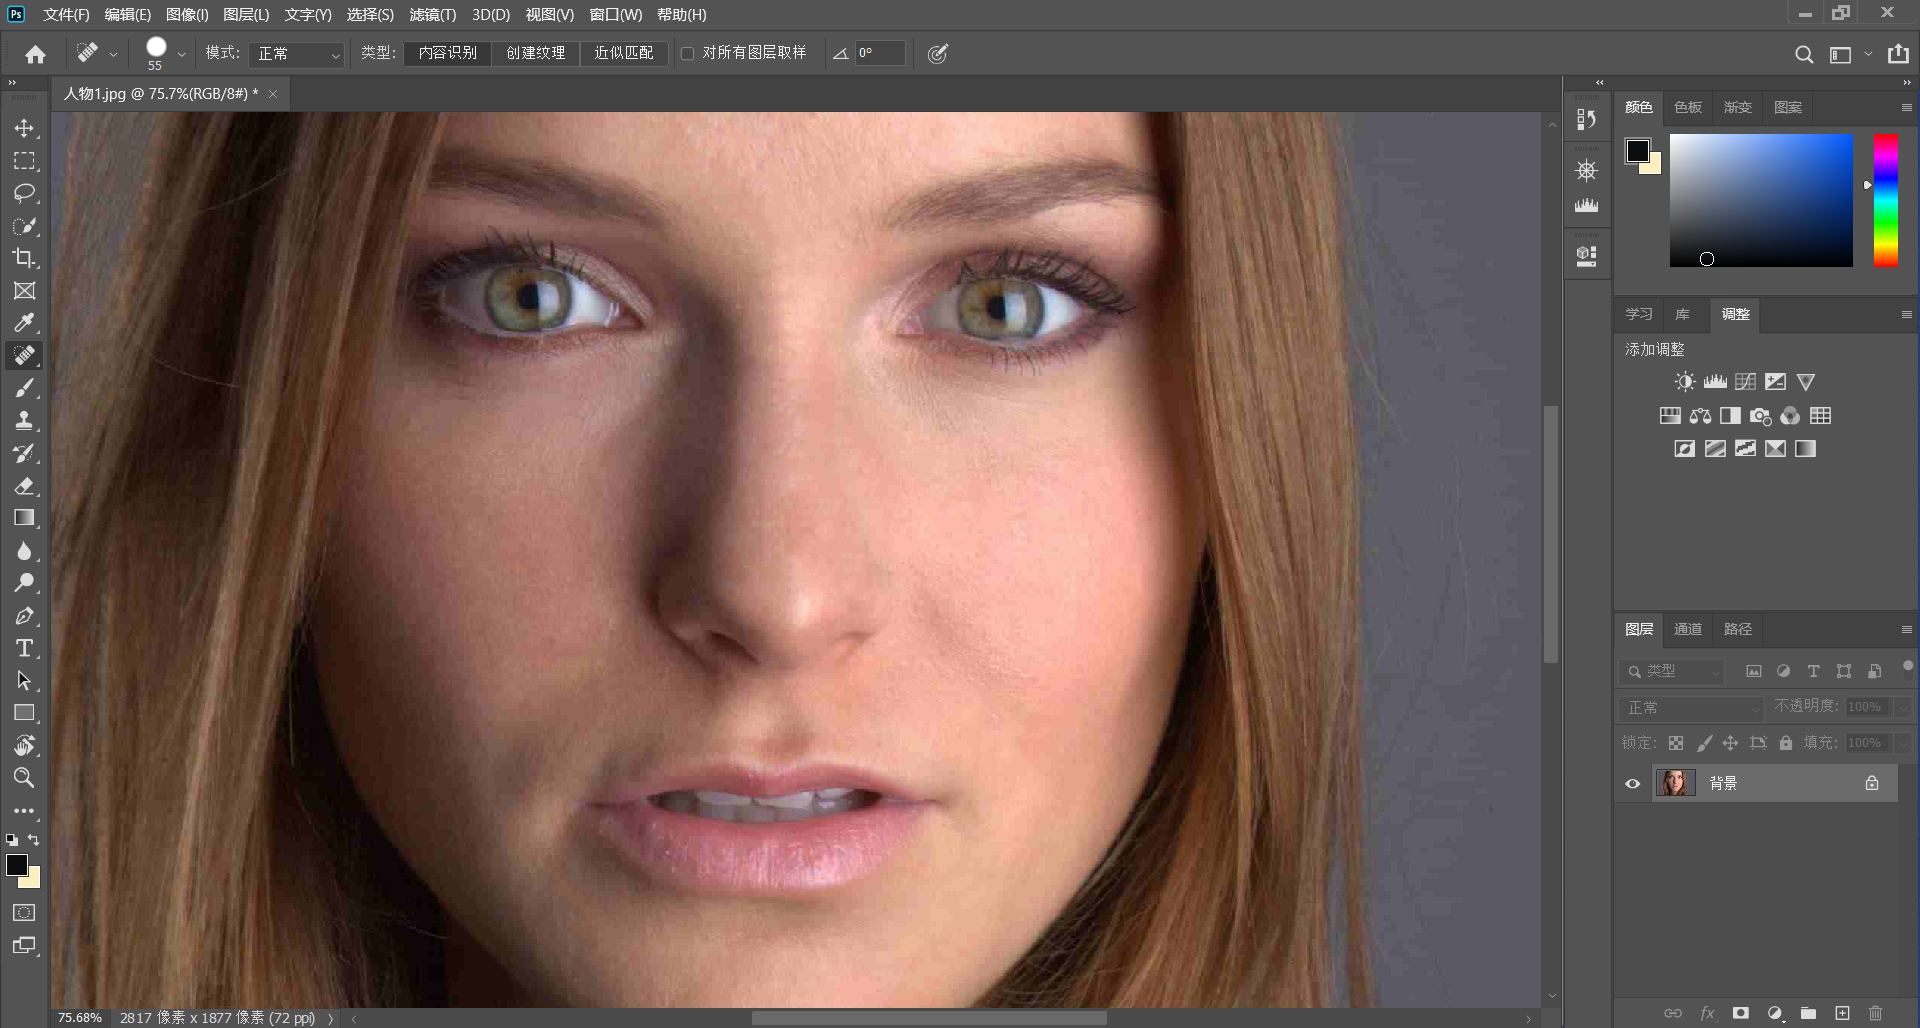Toggle pressure-controls-size button in options bar
The height and width of the screenshot is (1028, 1920).
coord(937,54)
